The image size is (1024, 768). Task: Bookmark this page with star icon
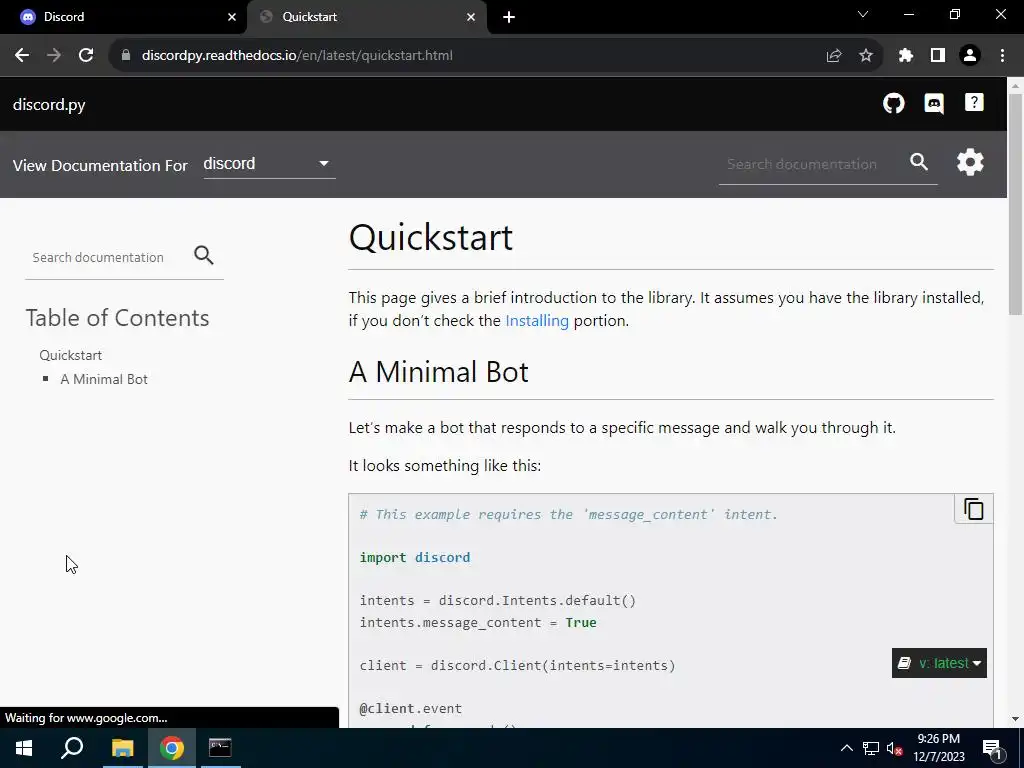click(x=865, y=56)
